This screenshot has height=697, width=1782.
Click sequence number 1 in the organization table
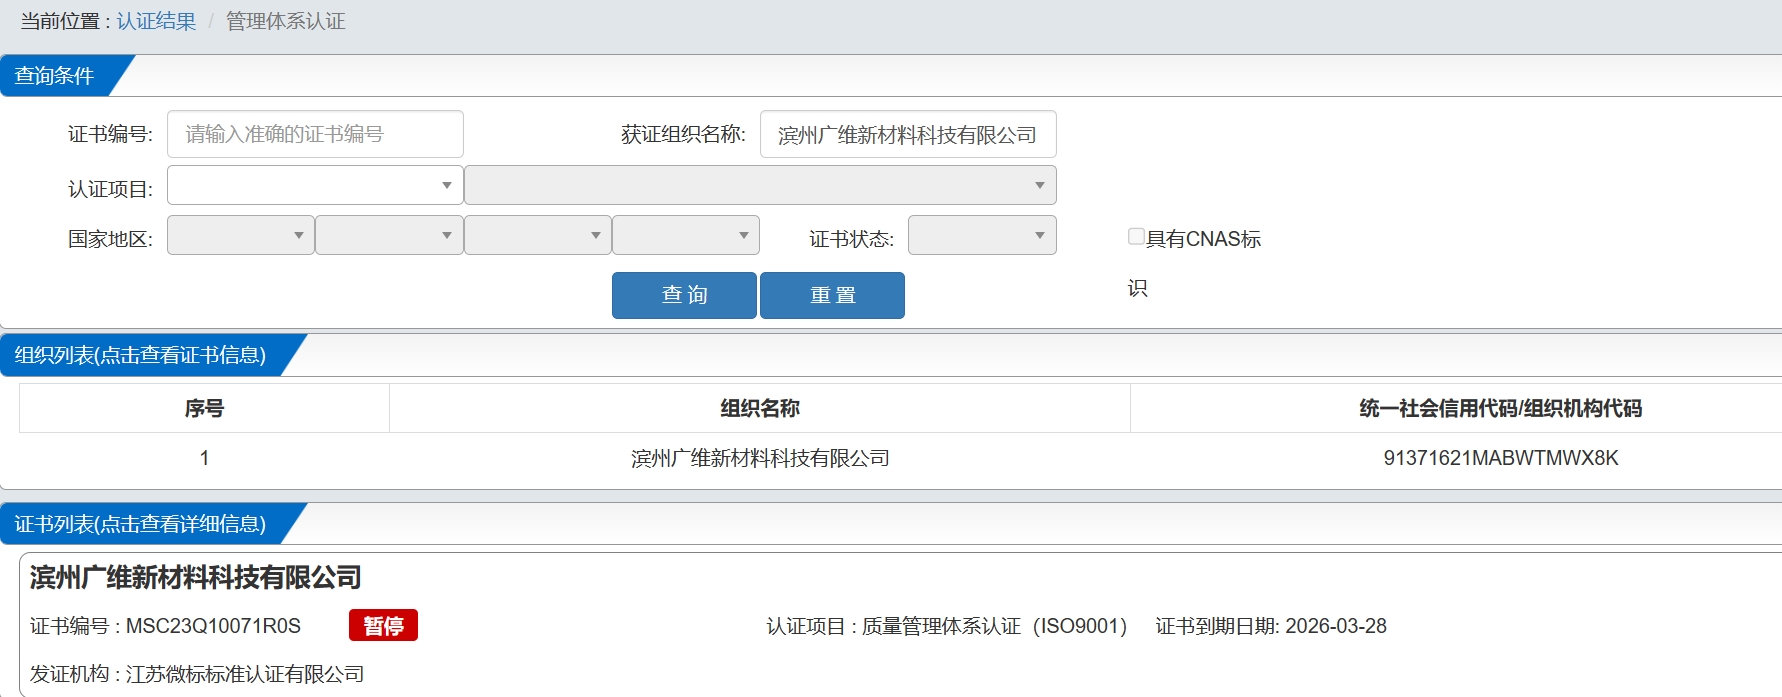click(x=204, y=458)
